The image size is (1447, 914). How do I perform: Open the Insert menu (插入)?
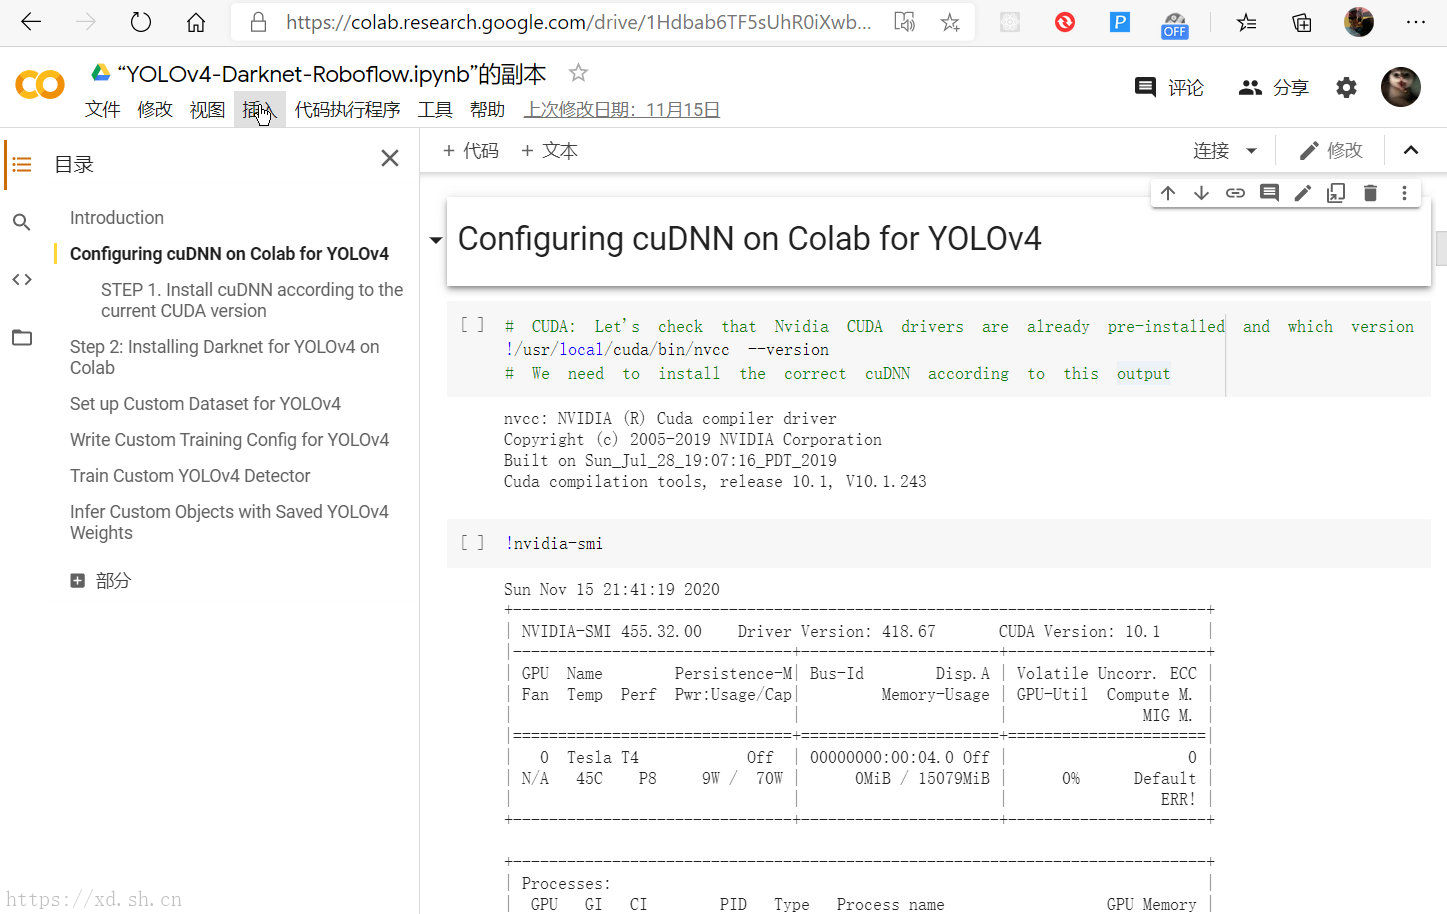(260, 110)
